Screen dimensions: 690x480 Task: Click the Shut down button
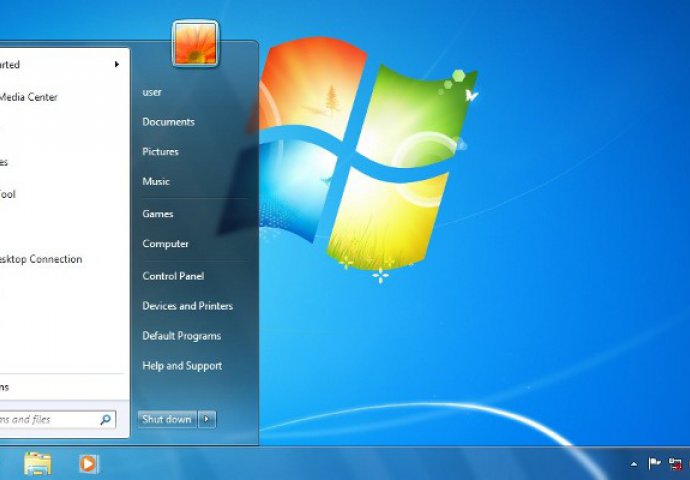coord(166,419)
